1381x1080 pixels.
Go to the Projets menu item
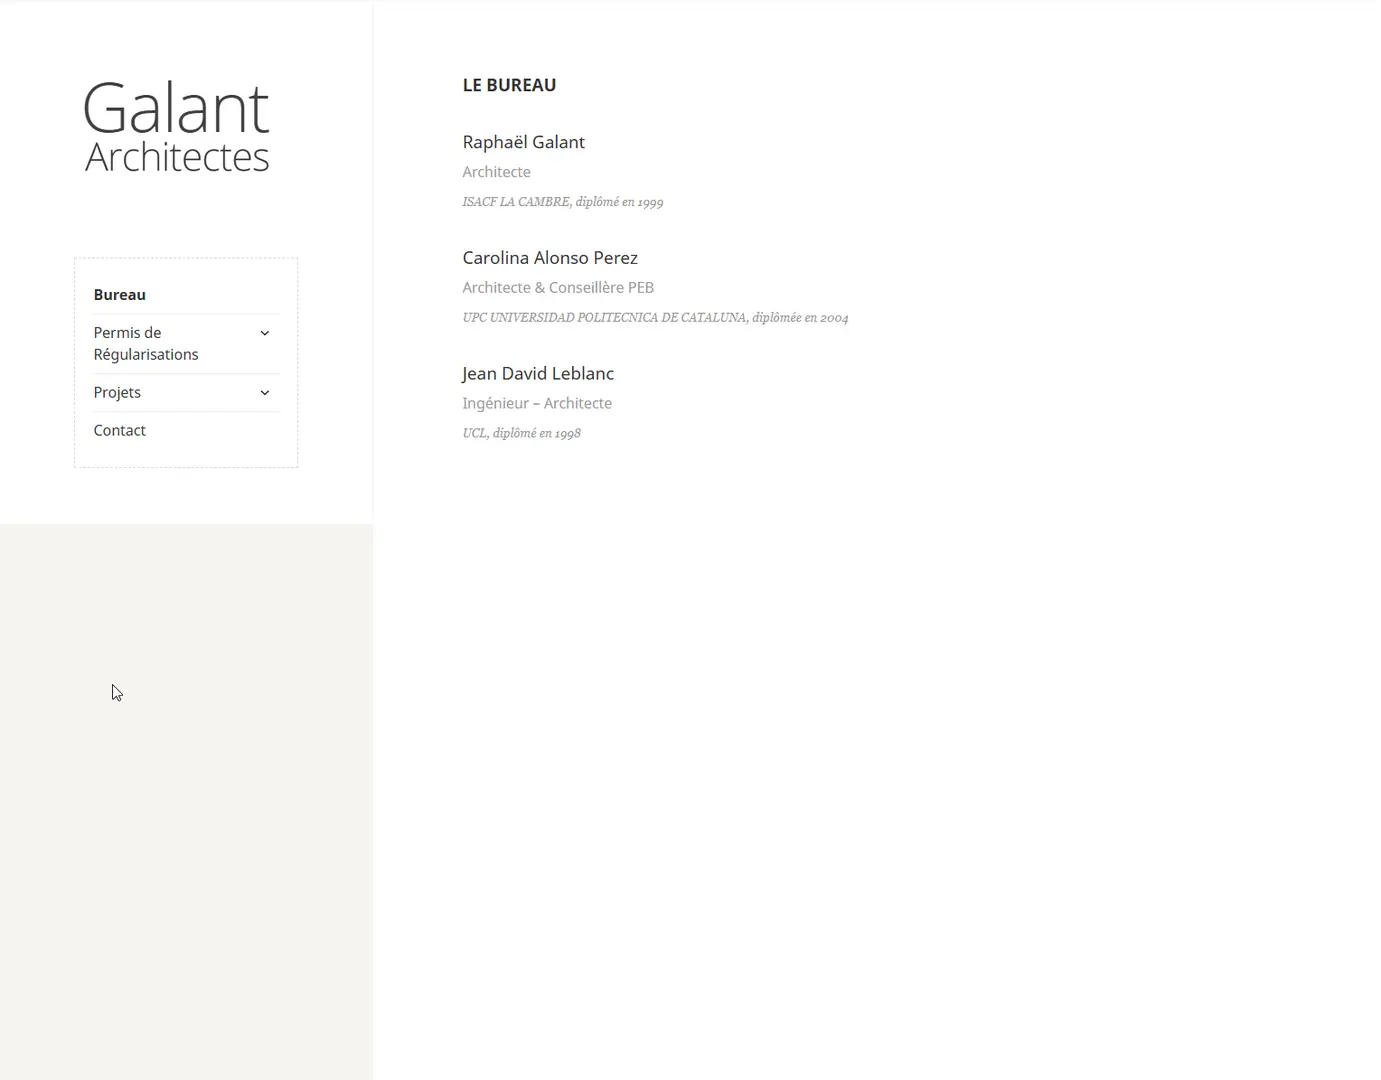[117, 393]
